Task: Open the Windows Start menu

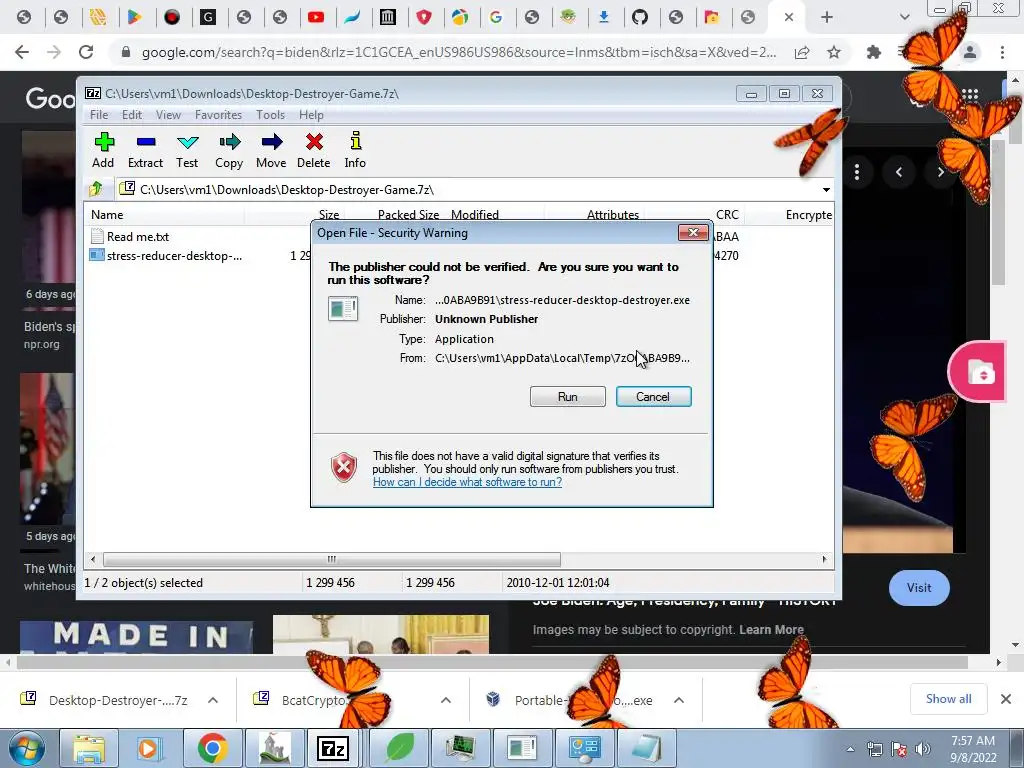Action: point(26,748)
